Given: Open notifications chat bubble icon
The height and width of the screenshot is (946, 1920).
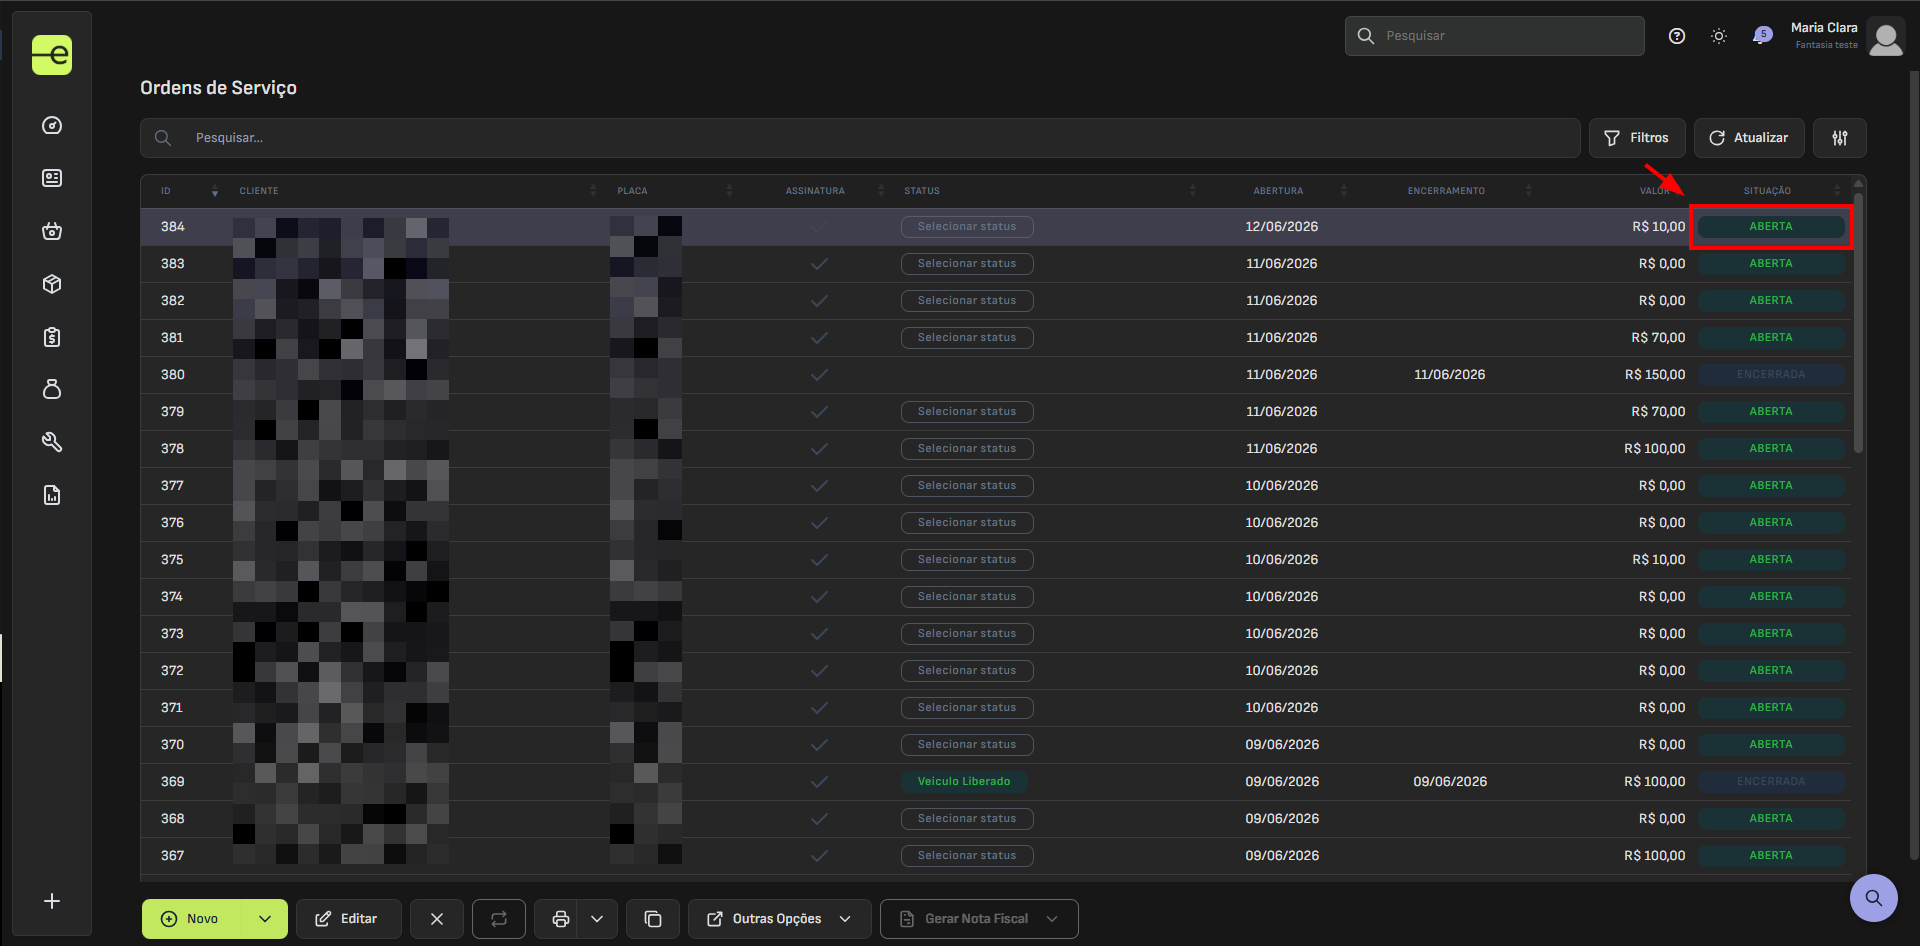Looking at the screenshot, I should point(1762,36).
